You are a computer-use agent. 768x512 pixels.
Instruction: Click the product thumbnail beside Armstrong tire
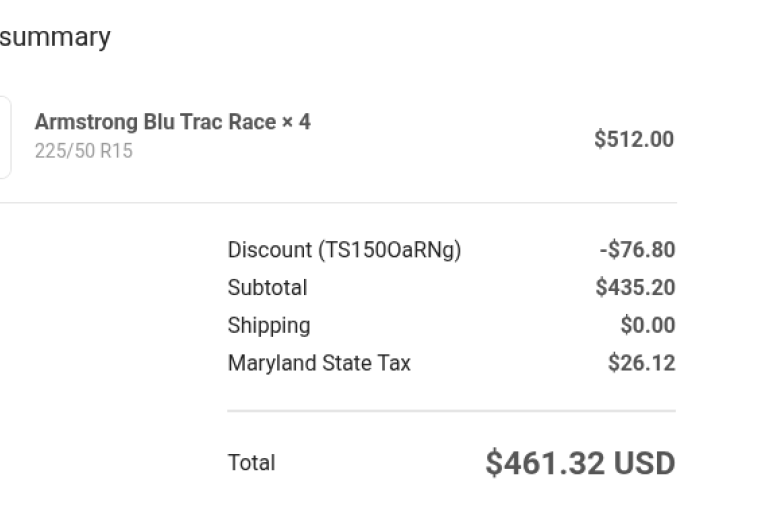pos(5,137)
